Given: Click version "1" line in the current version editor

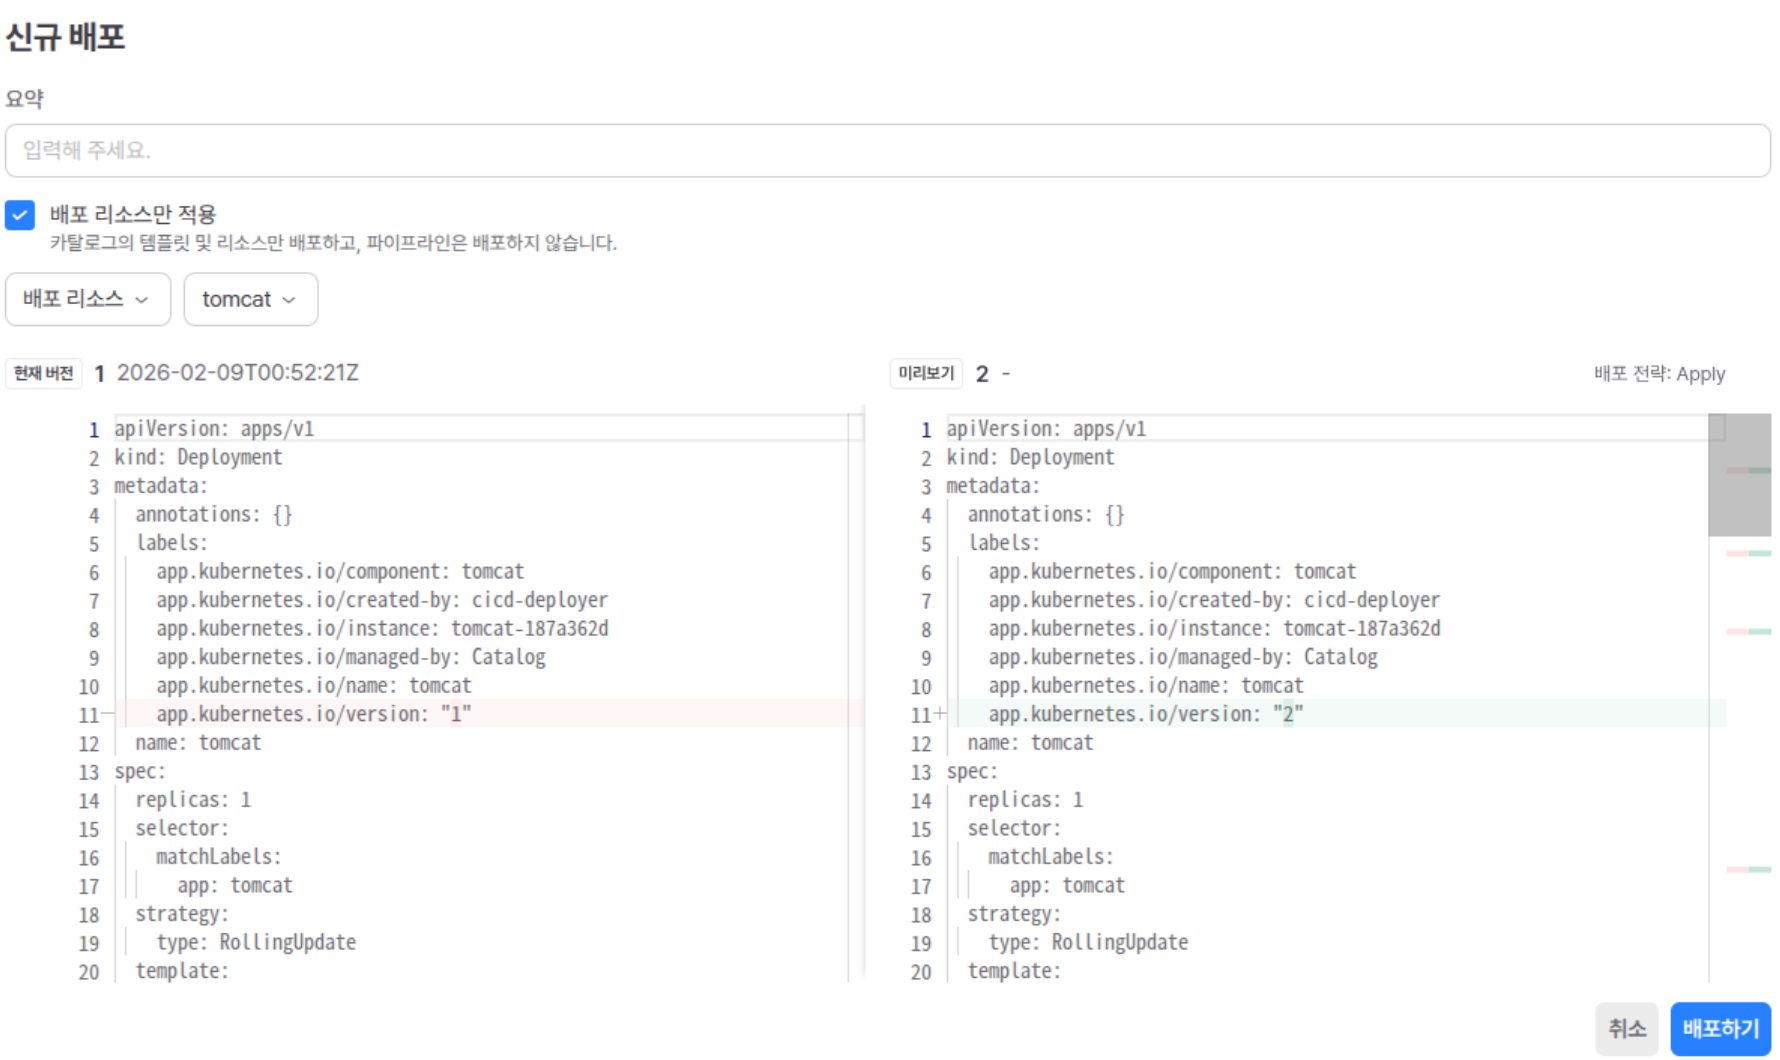Looking at the screenshot, I should pos(313,714).
